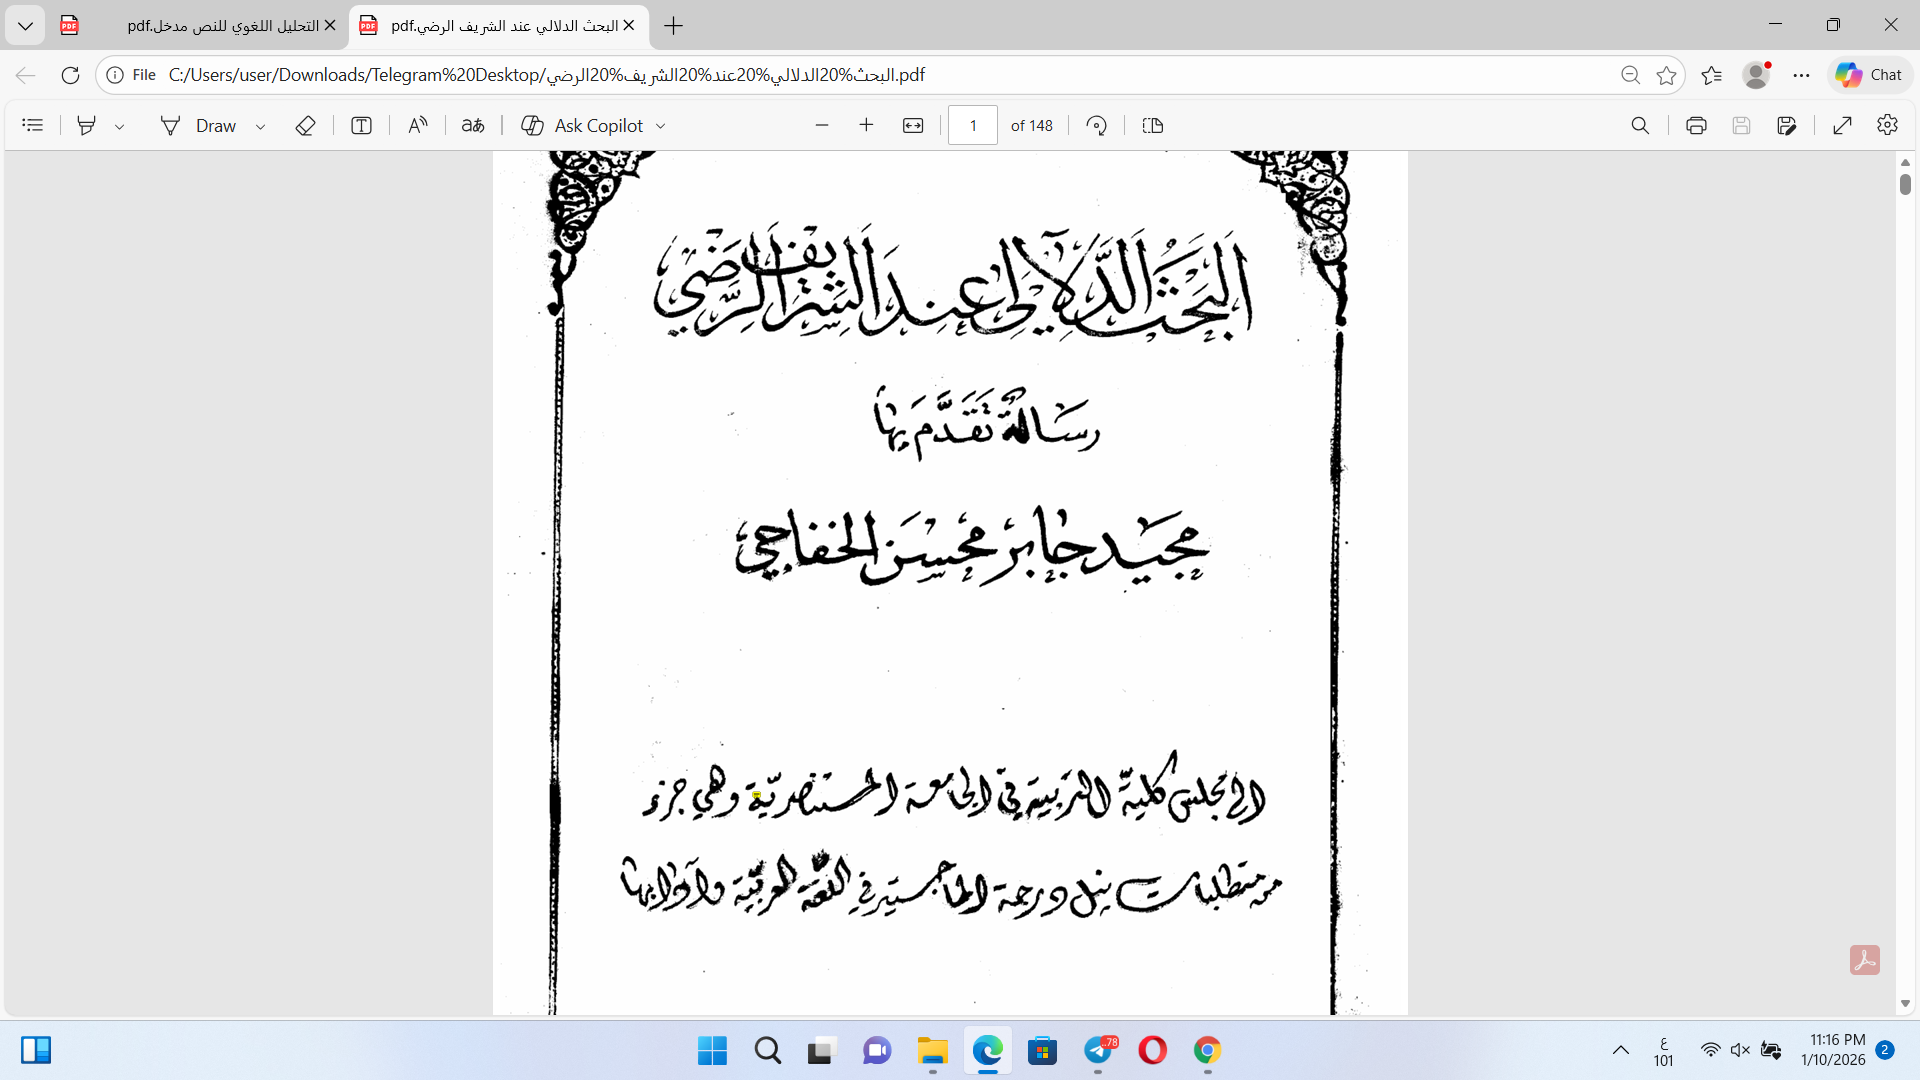1920x1080 pixels.
Task: Click the floating Adobe Acrobat icon
Action: pyautogui.click(x=1865, y=960)
